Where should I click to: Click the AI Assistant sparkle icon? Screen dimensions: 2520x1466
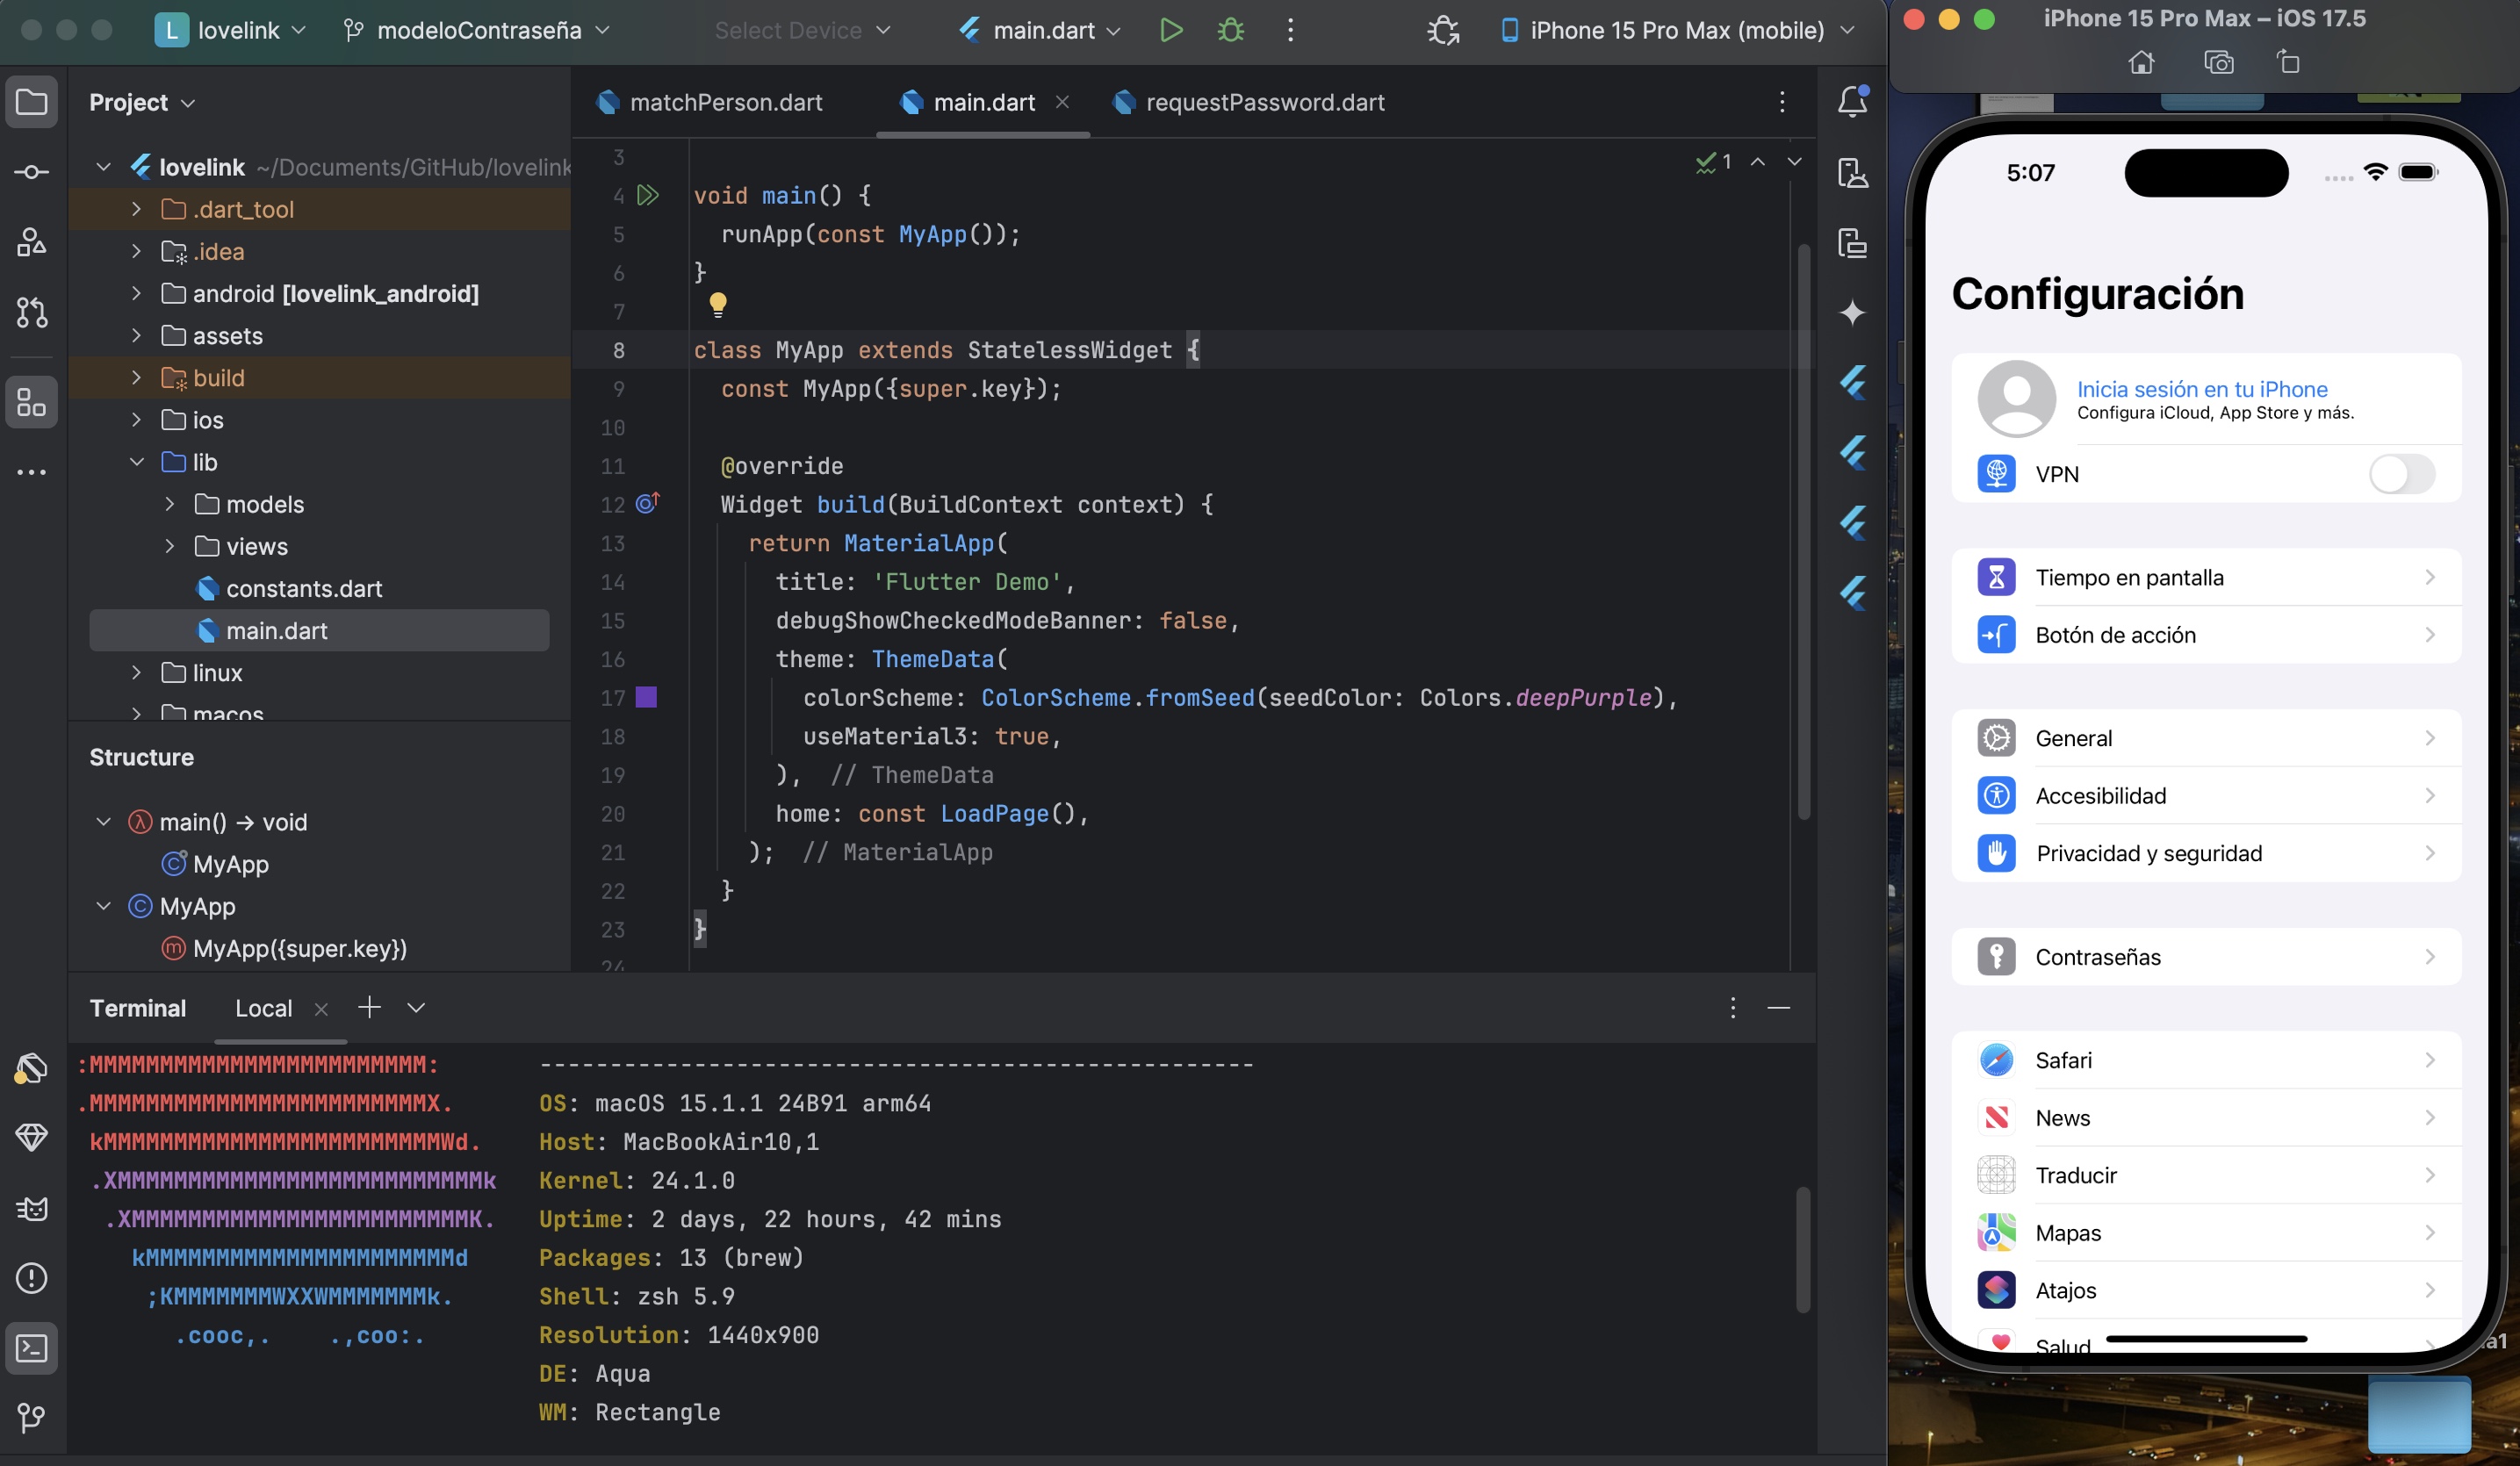coord(1852,312)
